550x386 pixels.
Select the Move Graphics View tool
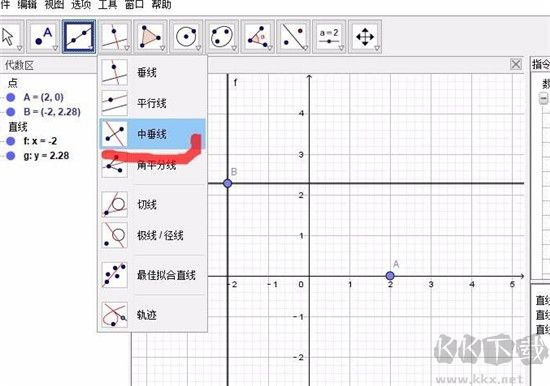click(x=365, y=36)
